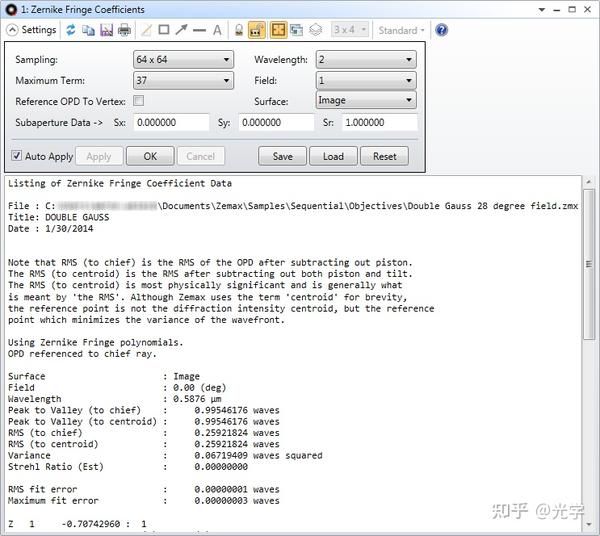
Task: Click the Sx subaperture input field
Action: point(171,123)
